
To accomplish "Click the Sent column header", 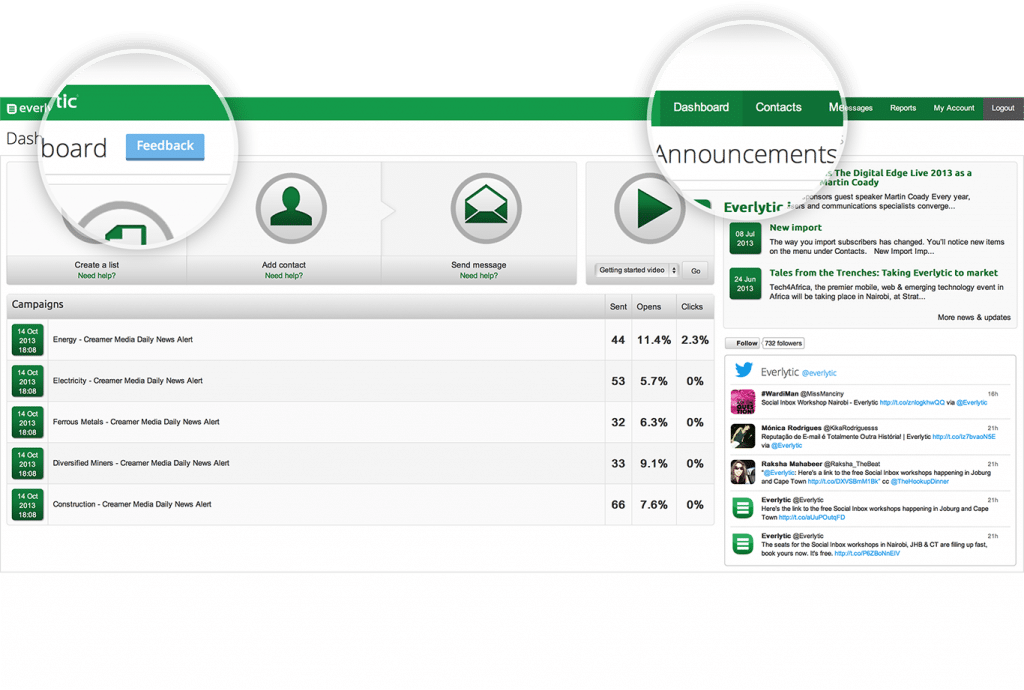I will pos(618,307).
